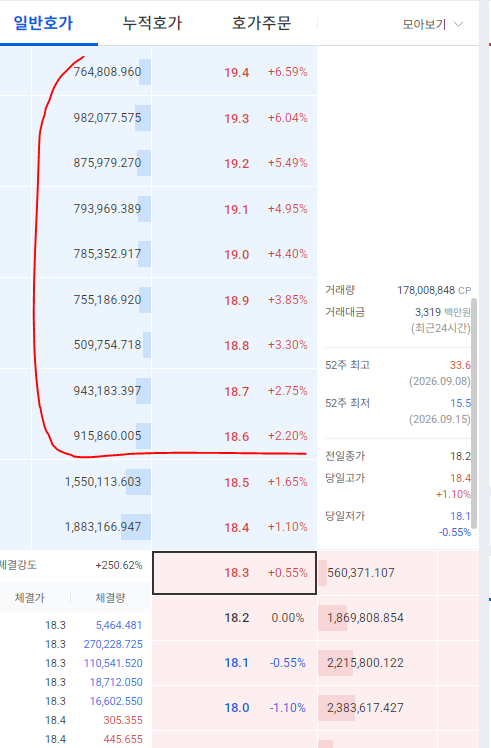Select the highlighted 18.3 current price cell
This screenshot has width=491, height=748.
pos(234,572)
